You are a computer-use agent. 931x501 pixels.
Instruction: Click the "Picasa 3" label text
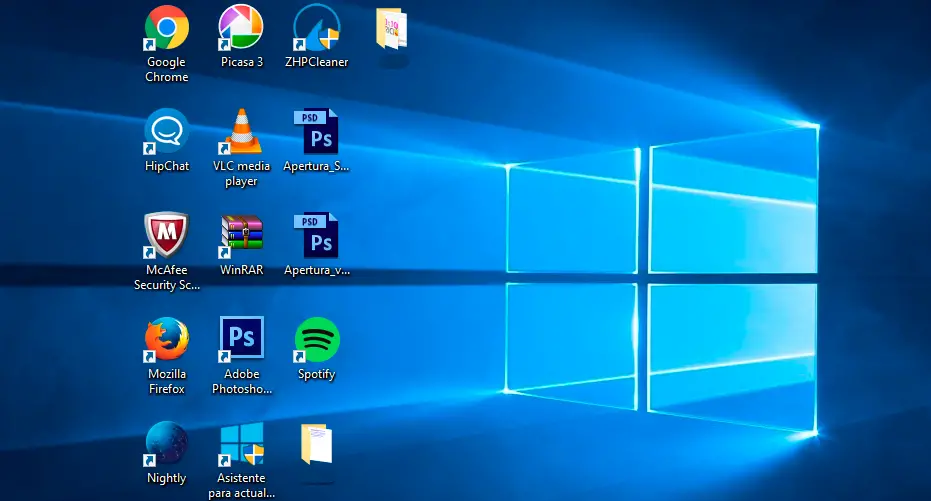pos(242,62)
